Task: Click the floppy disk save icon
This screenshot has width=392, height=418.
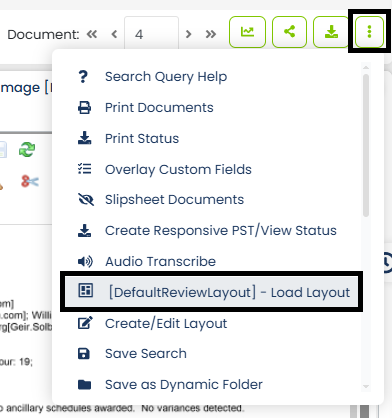Action: (x=84, y=354)
